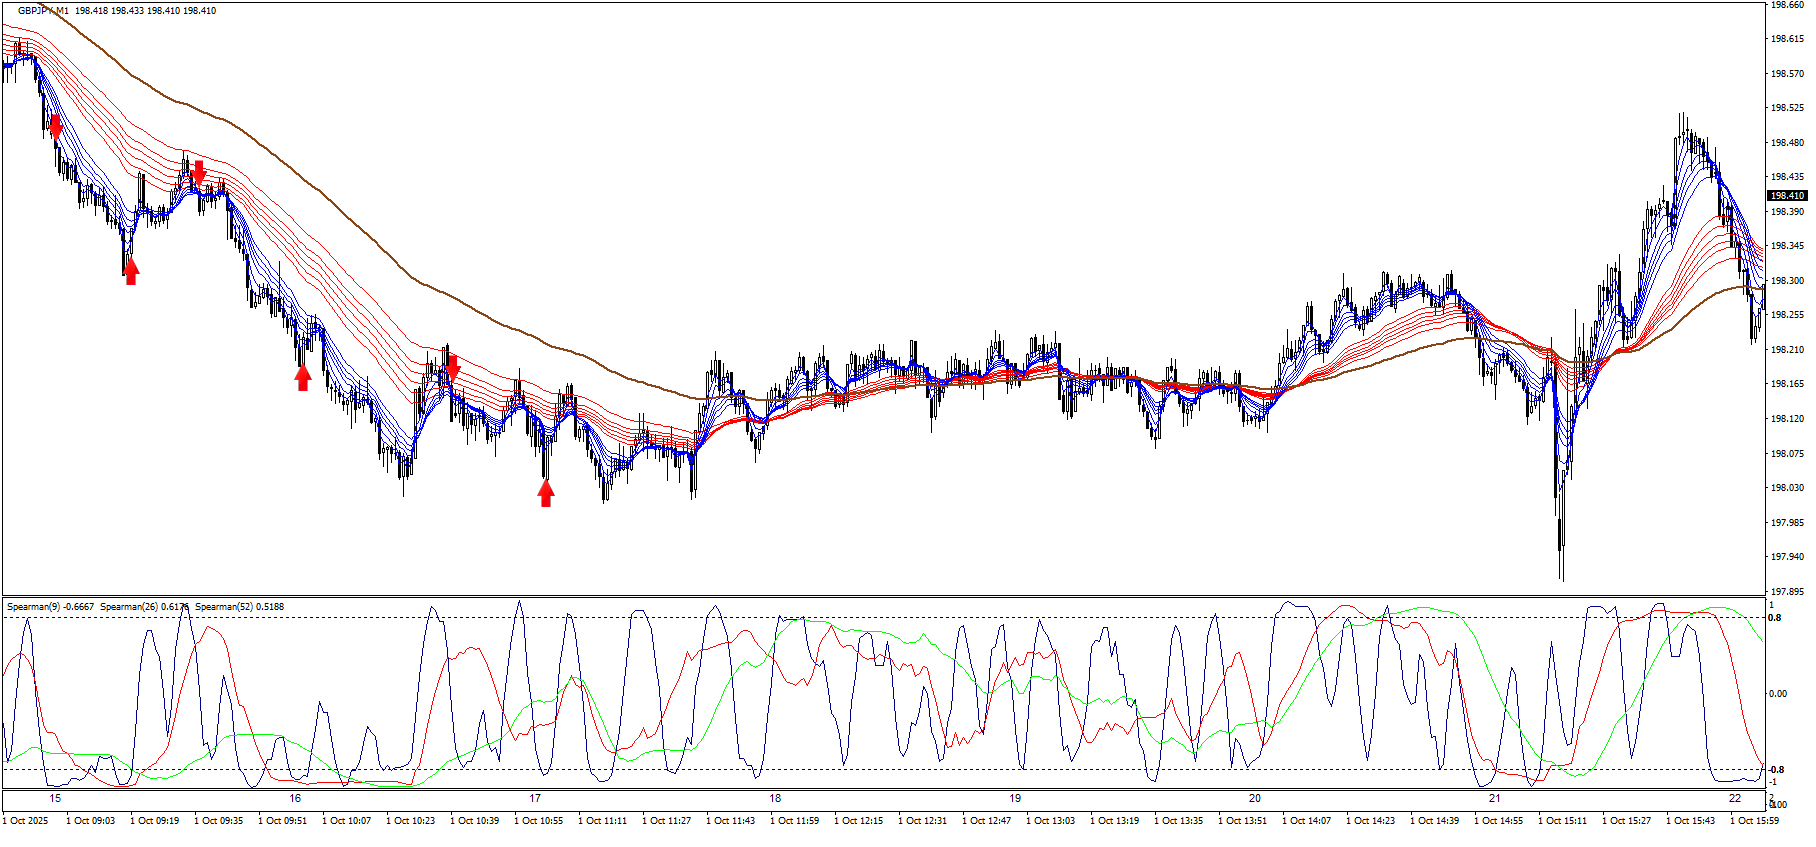Select the Spearman(9) indicator label
The height and width of the screenshot is (847, 1816).
50,607
